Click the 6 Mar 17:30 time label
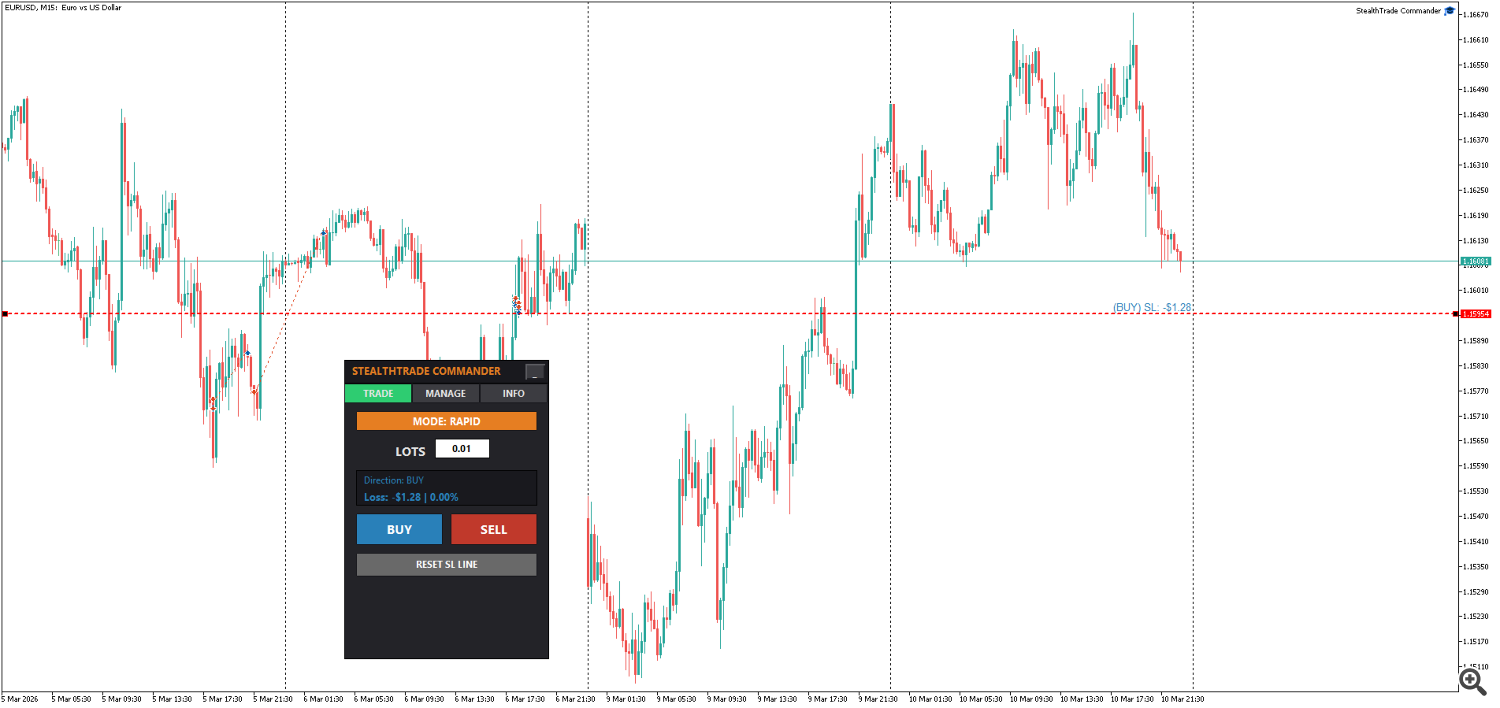 click(x=525, y=699)
